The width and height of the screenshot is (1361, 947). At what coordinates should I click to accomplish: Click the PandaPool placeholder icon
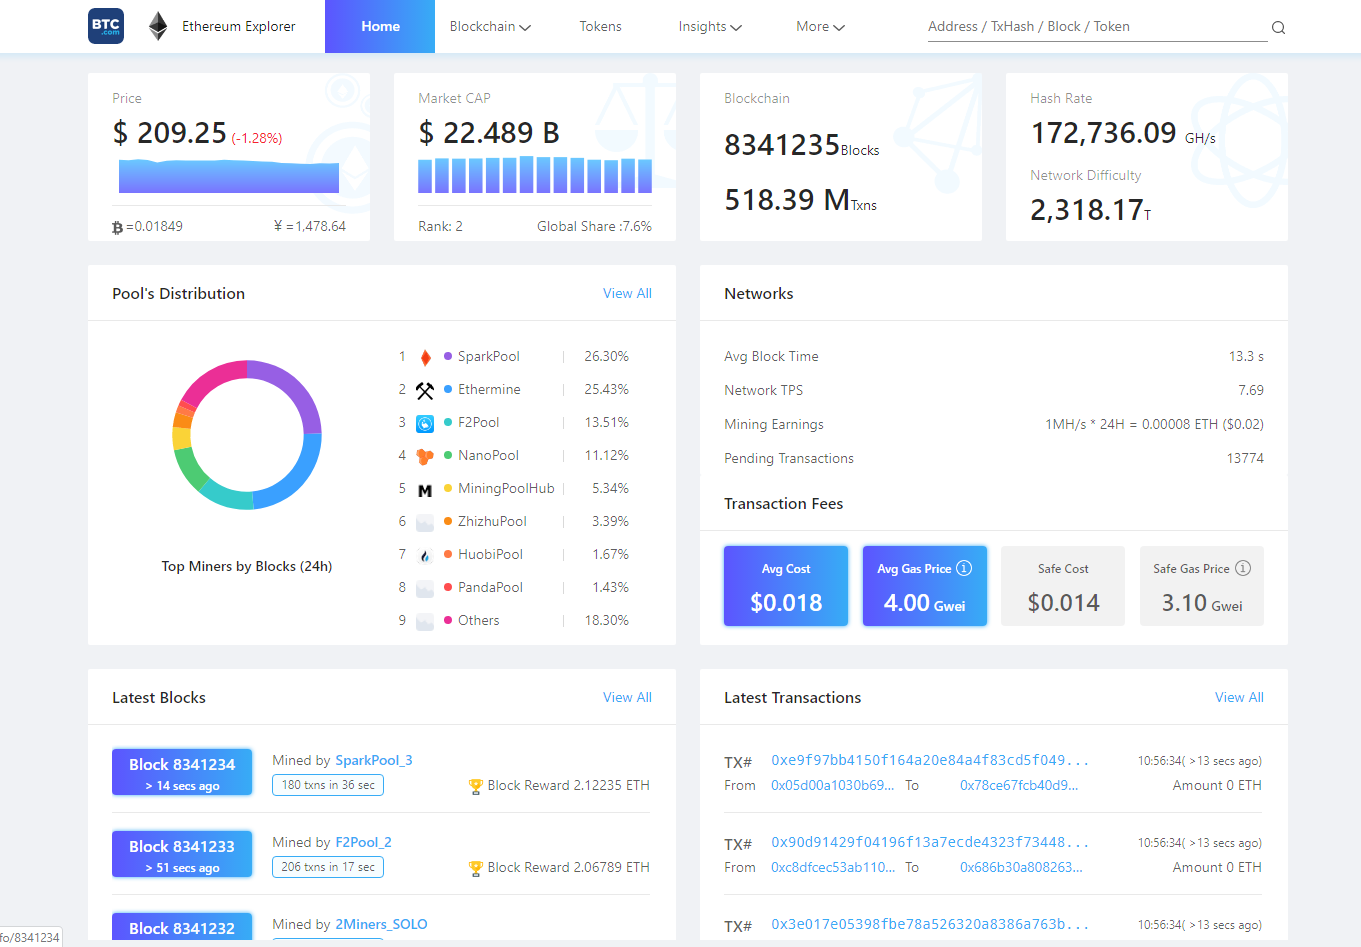tap(425, 588)
